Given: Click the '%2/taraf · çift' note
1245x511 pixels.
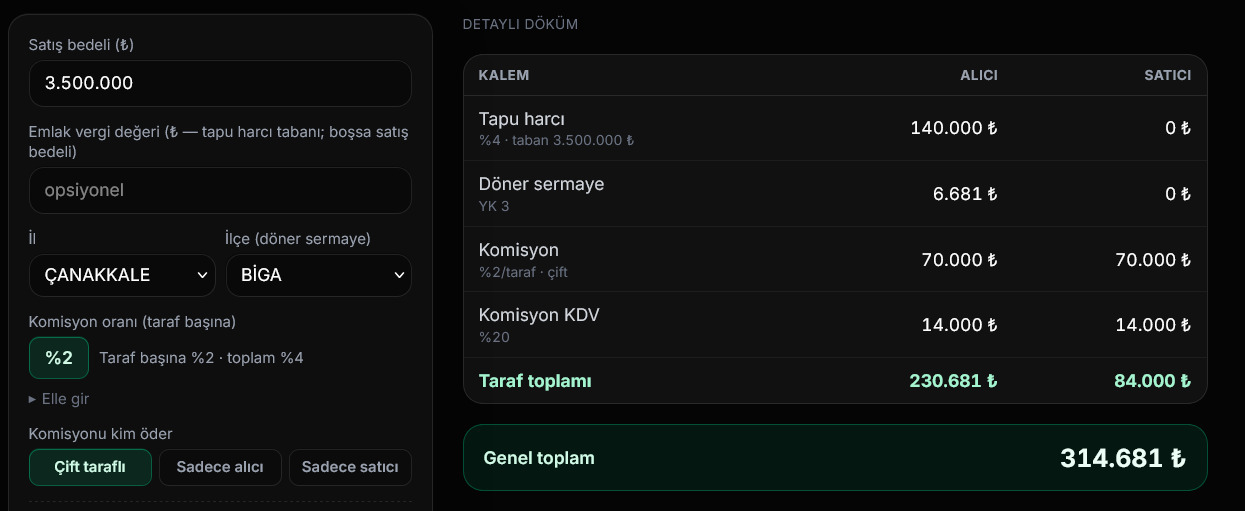Looking at the screenshot, I should coord(523,272).
